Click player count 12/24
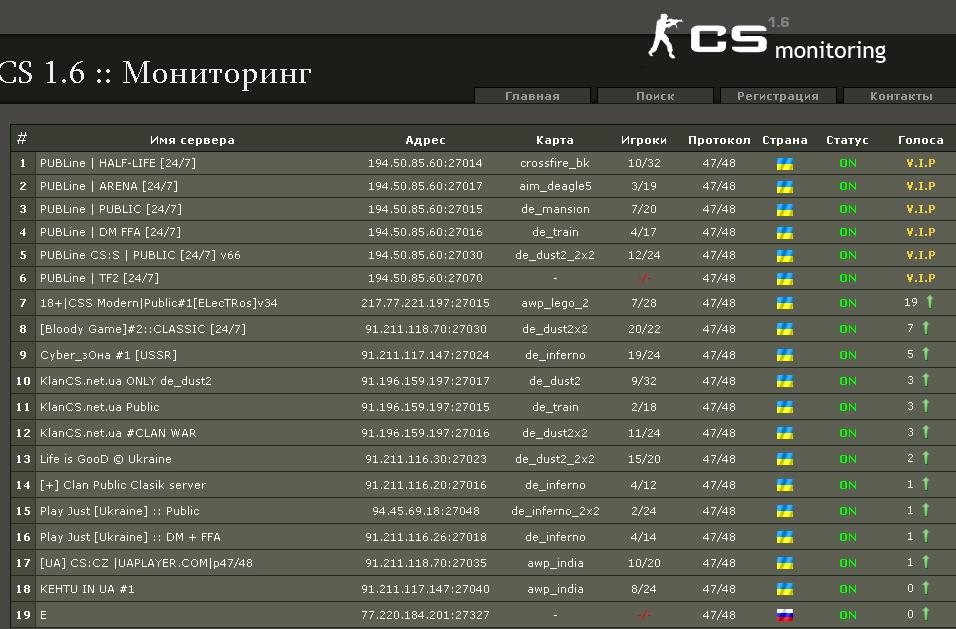The height and width of the screenshot is (629, 956). pos(644,255)
